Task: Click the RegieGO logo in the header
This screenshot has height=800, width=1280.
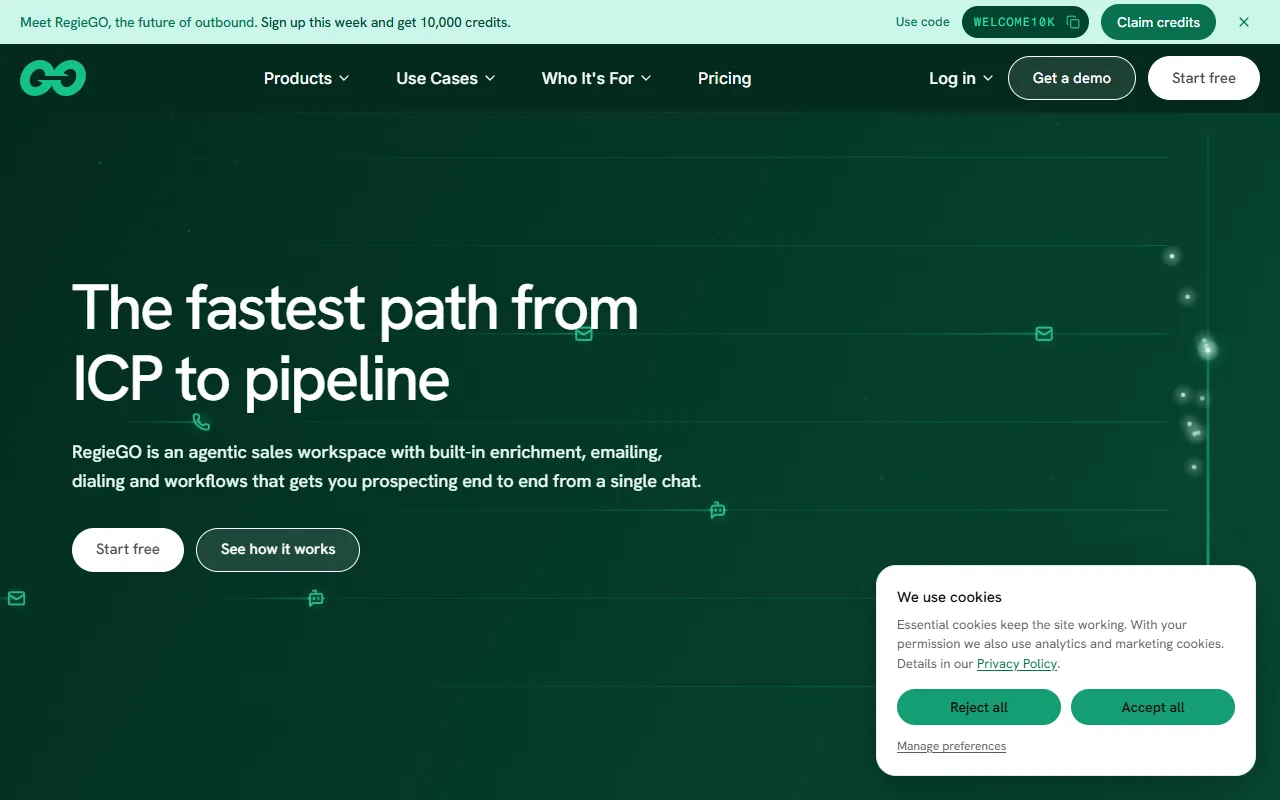Action: tap(53, 78)
